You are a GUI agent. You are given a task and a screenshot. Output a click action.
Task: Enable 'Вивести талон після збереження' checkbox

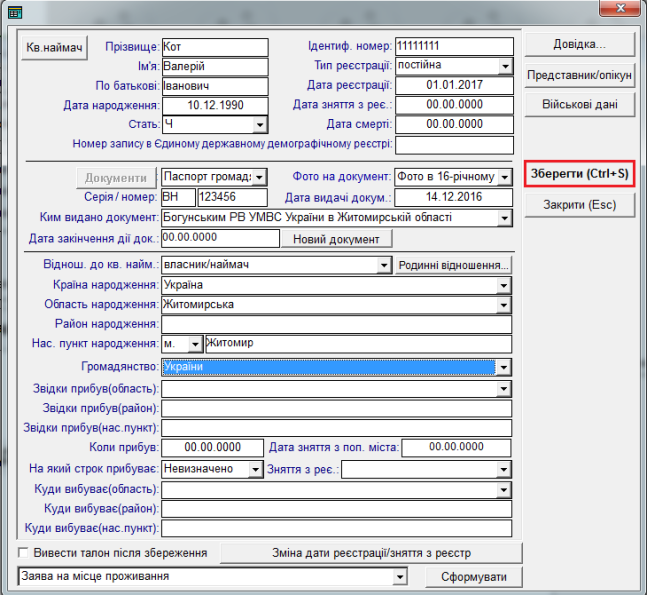(x=24, y=553)
